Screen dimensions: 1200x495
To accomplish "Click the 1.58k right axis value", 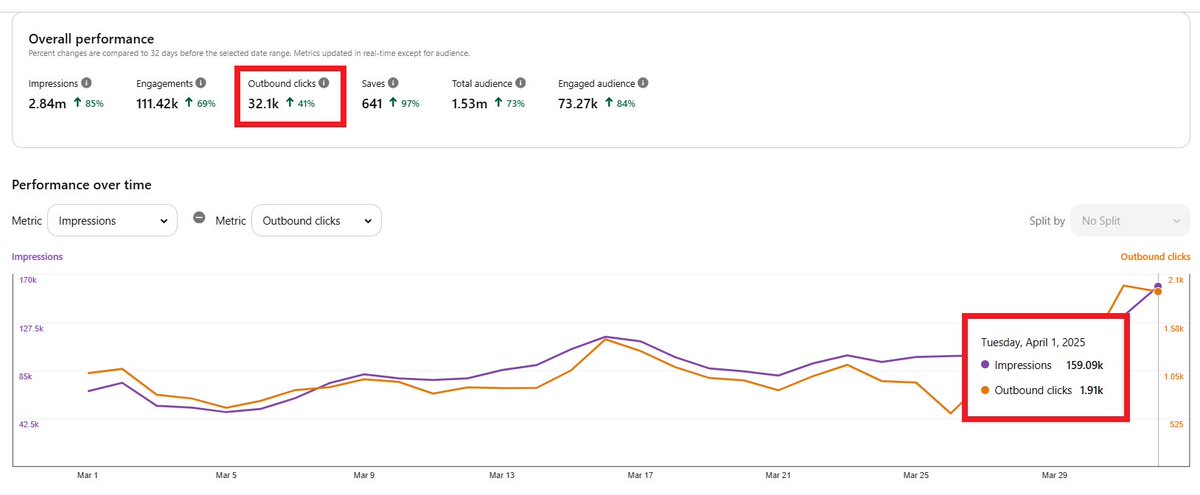I will click(1174, 328).
